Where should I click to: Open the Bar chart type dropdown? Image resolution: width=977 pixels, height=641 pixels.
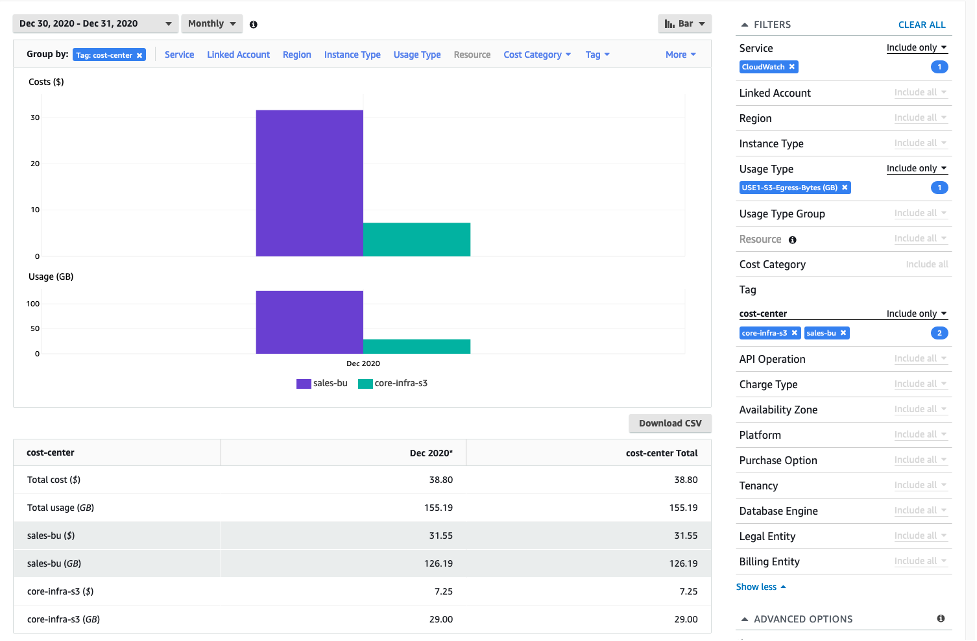click(684, 23)
